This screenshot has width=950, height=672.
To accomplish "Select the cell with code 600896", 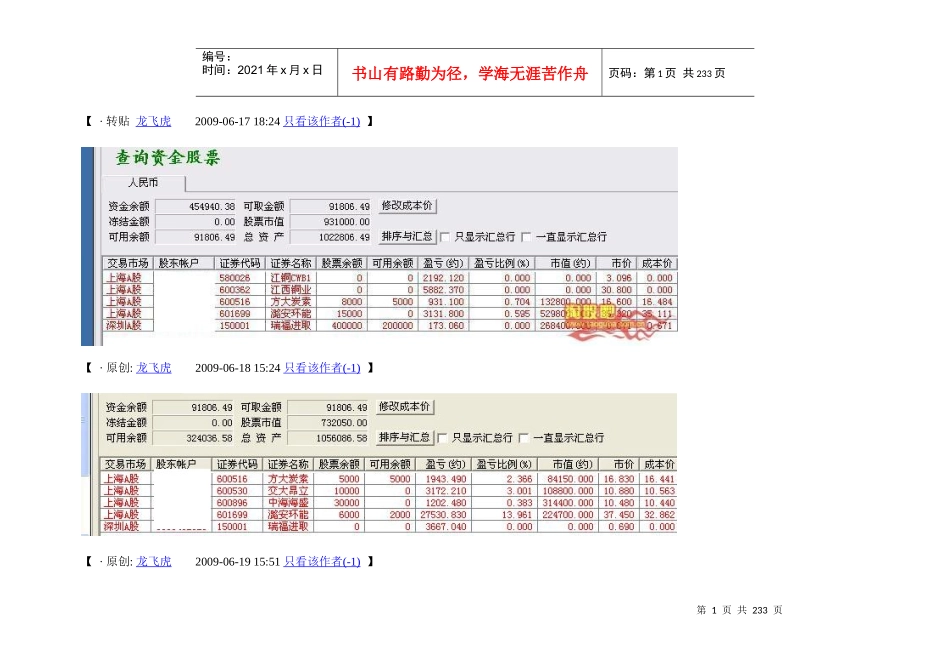I will click(238, 503).
